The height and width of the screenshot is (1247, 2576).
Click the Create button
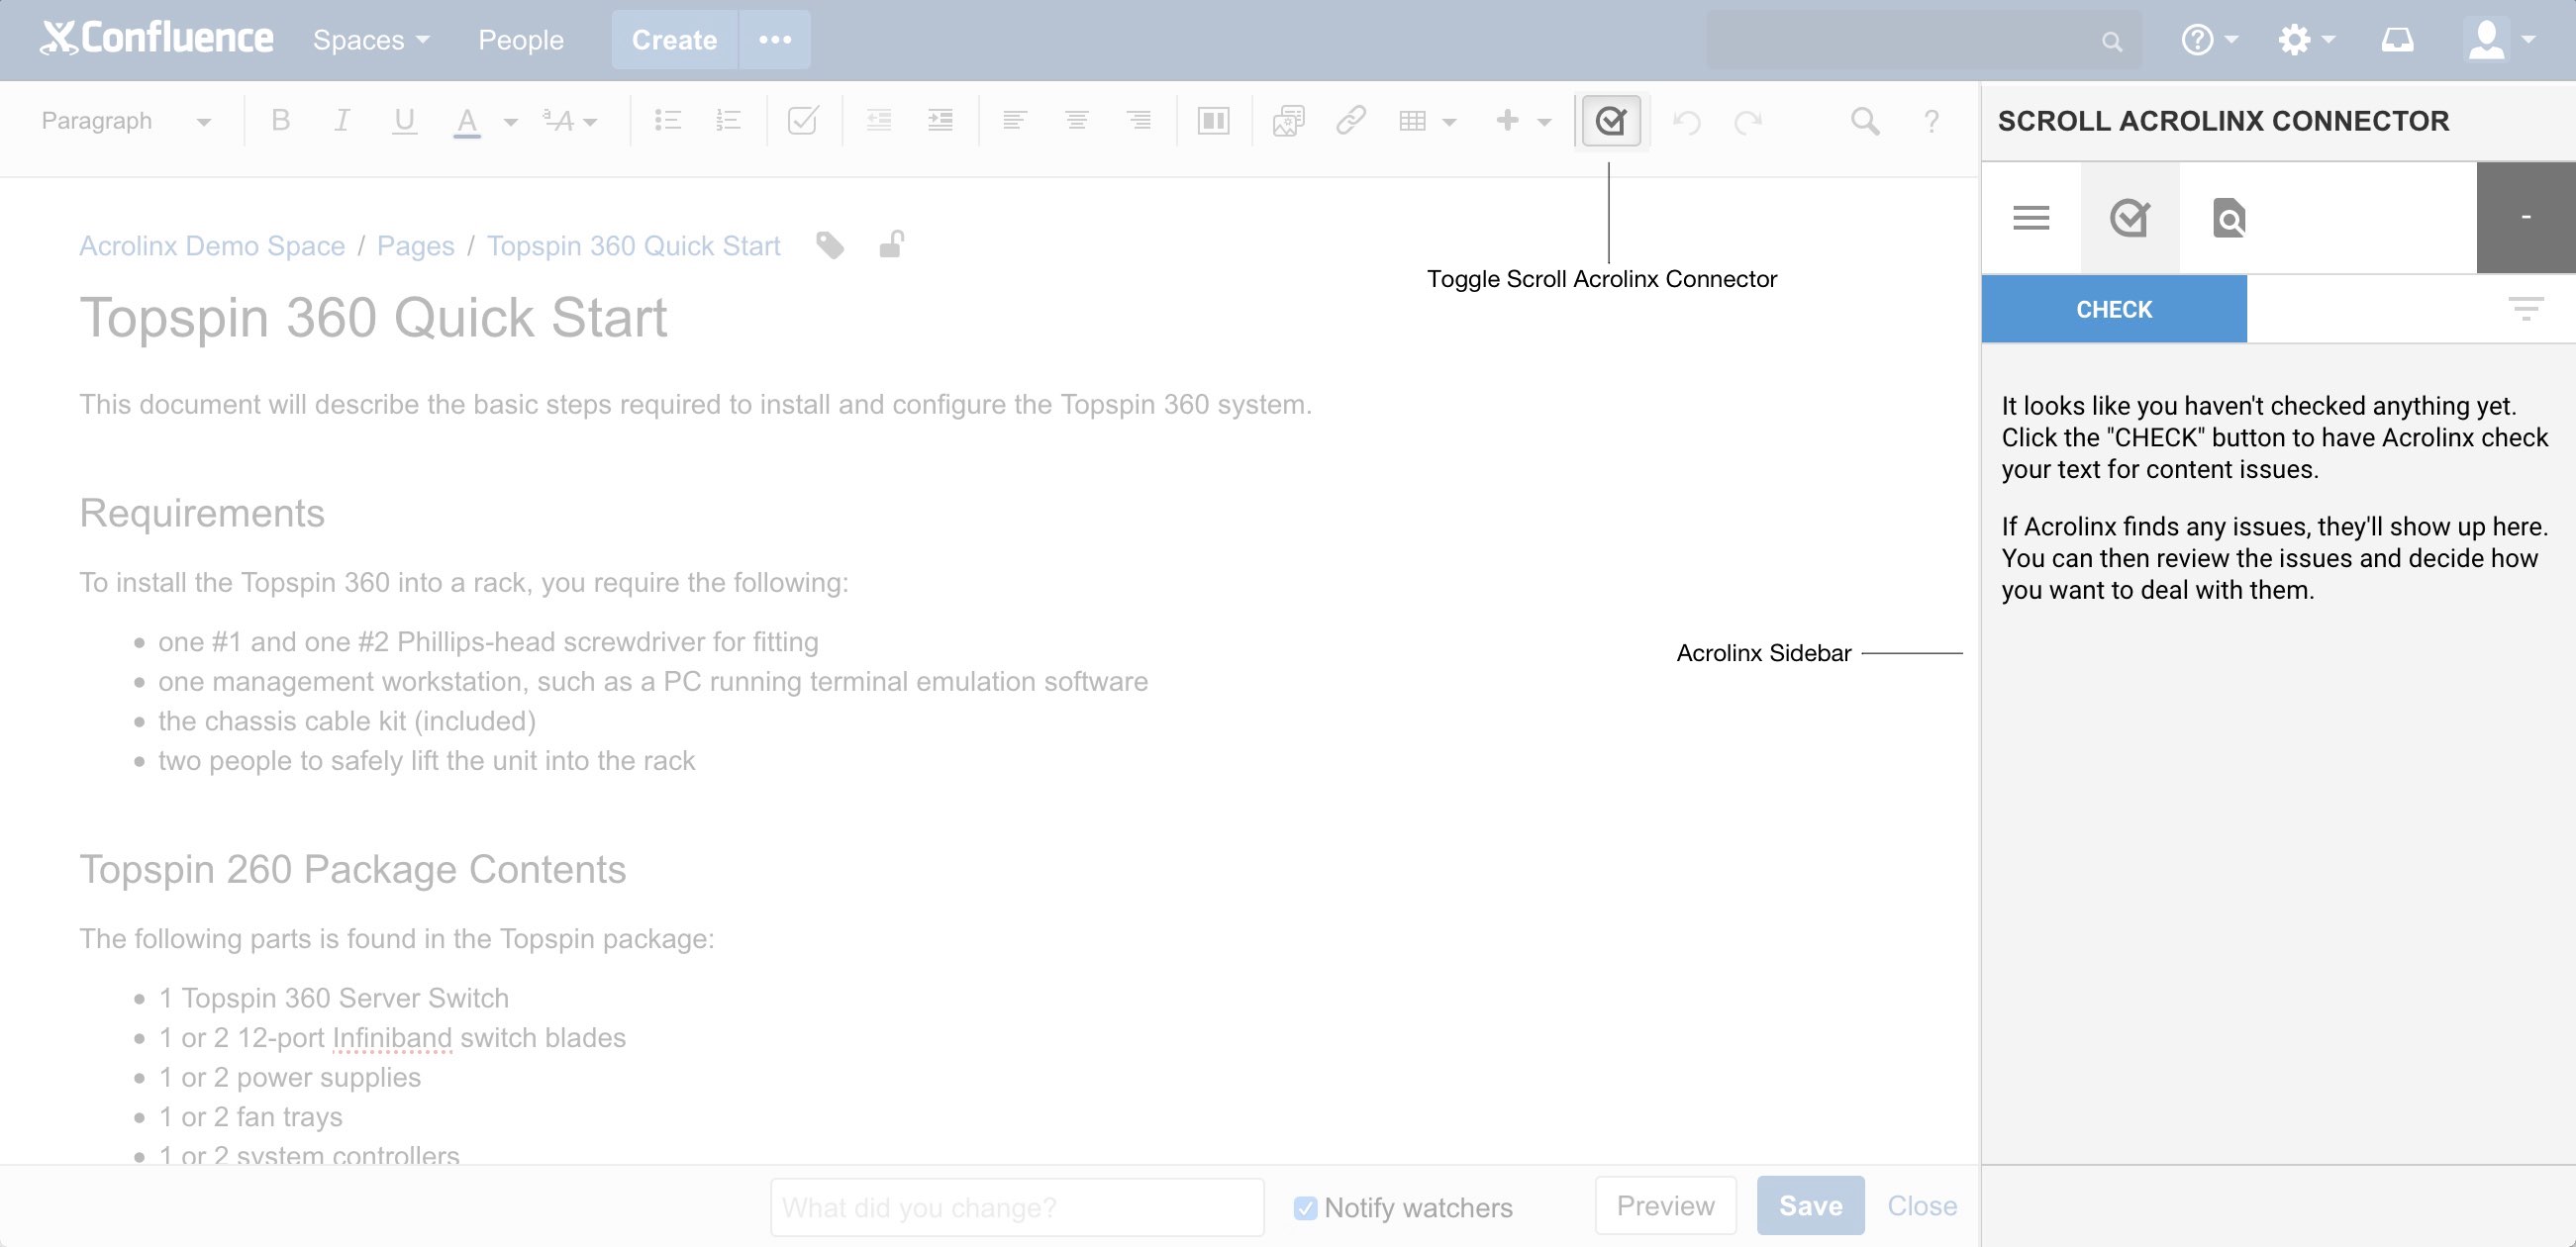click(674, 40)
